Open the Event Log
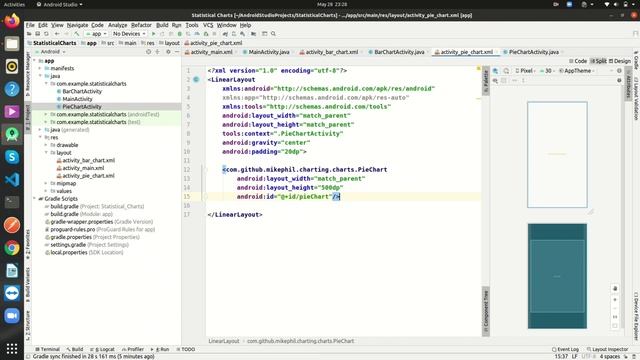 (565, 349)
